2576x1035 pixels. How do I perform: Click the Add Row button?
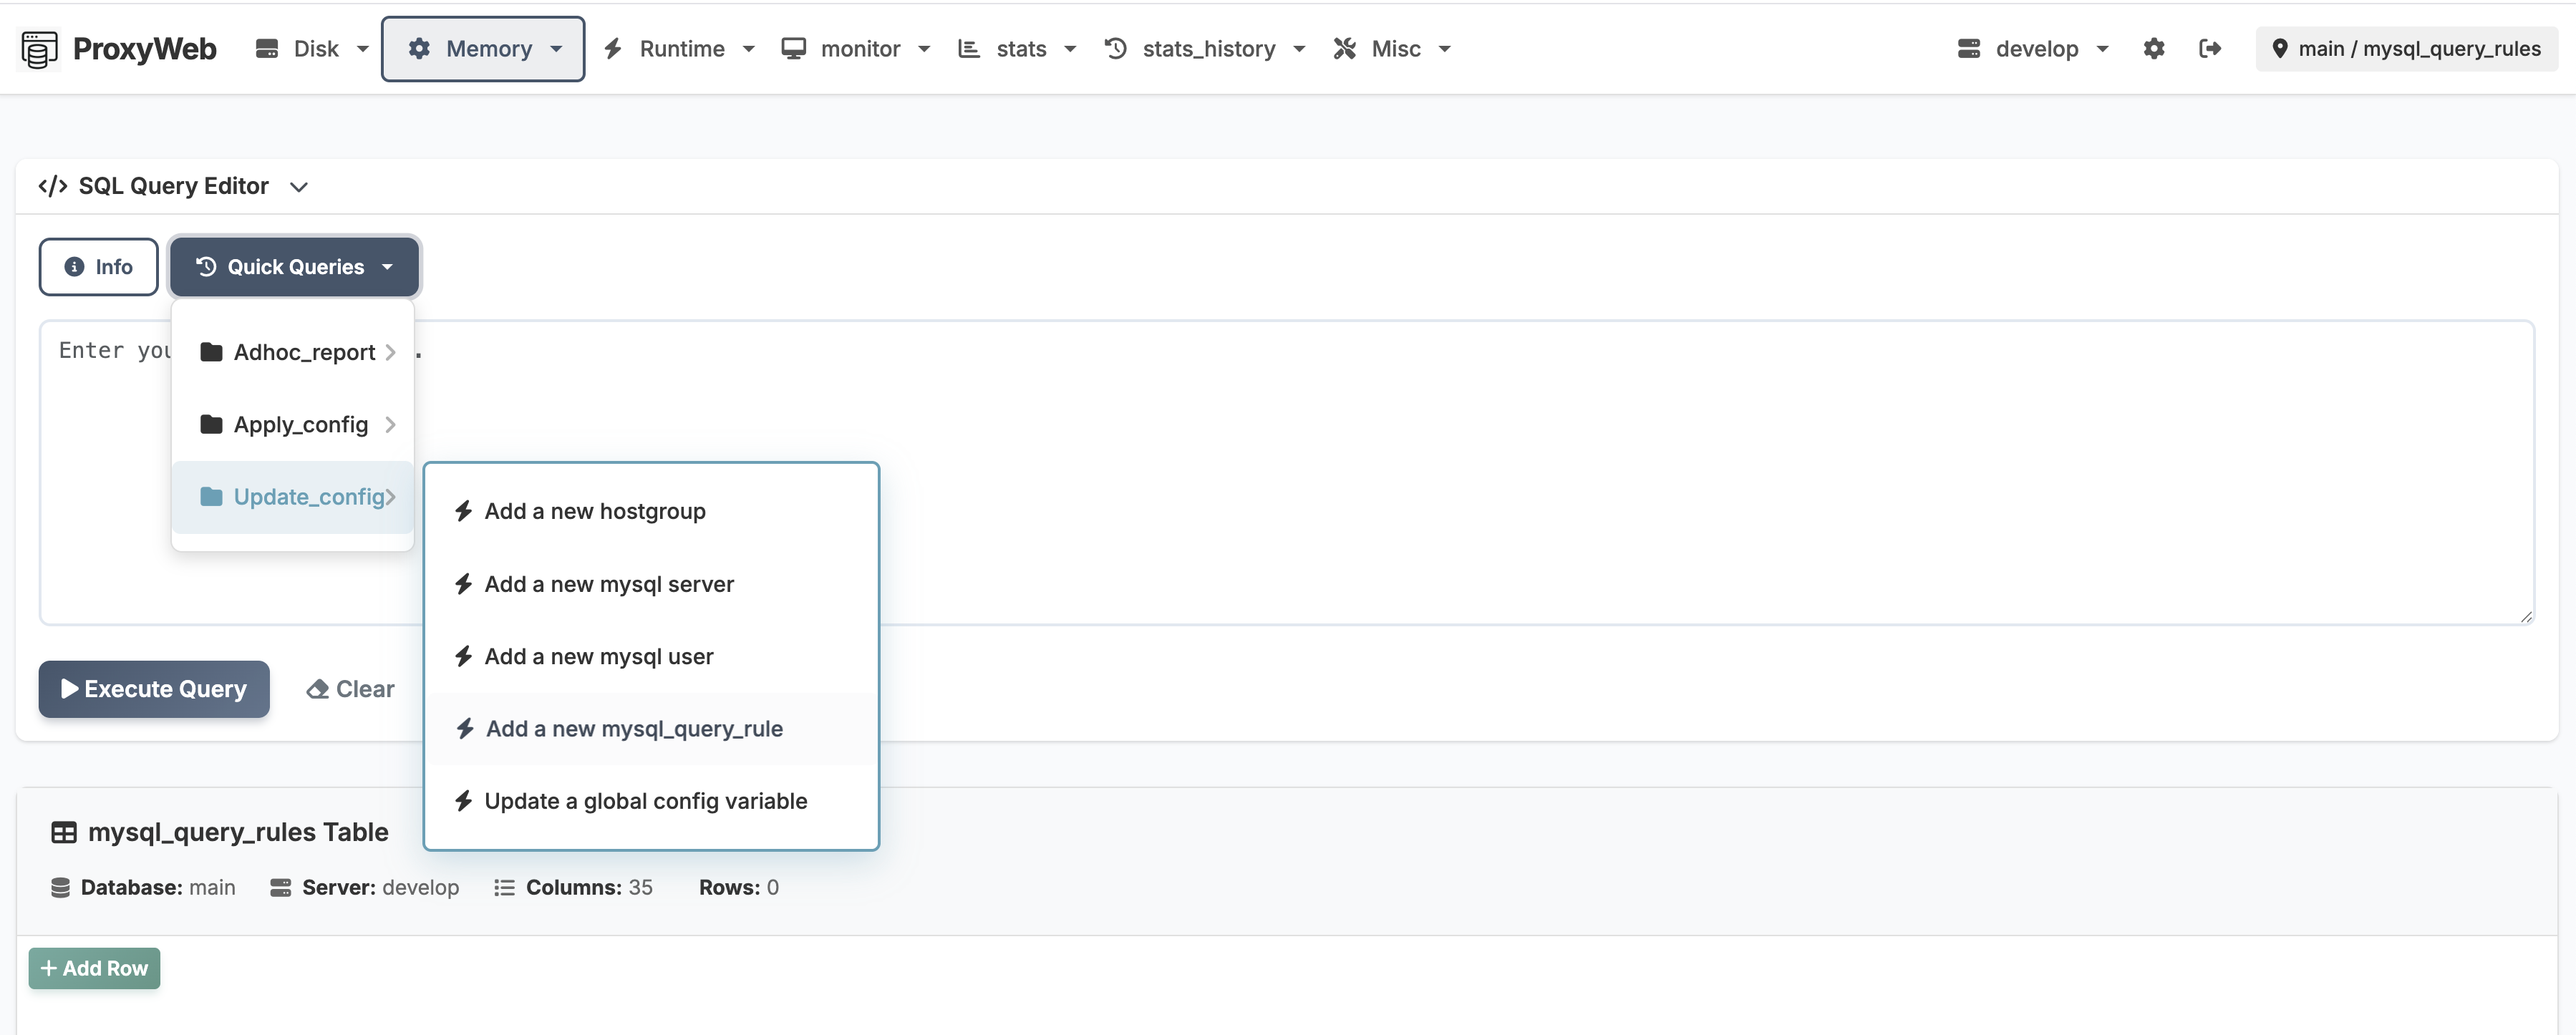(94, 968)
